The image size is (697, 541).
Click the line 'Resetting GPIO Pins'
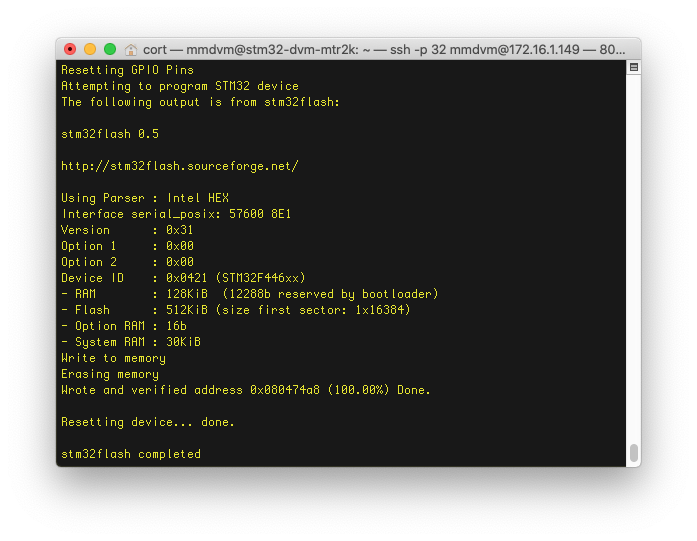coord(128,70)
